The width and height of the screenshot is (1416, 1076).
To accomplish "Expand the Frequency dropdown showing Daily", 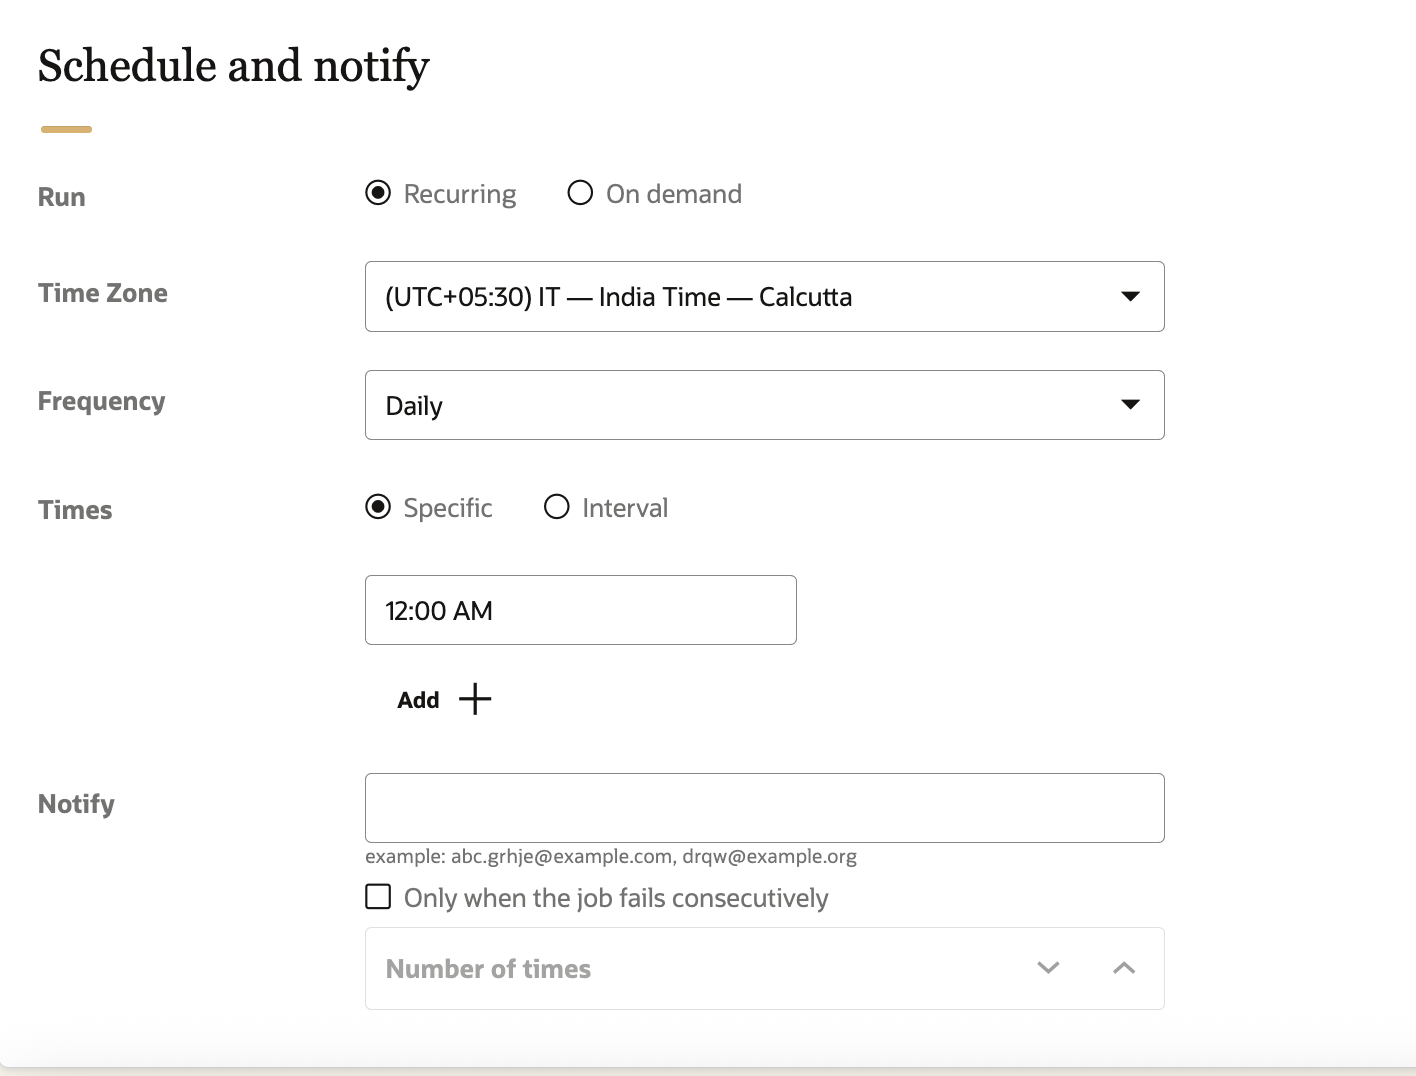I will tap(765, 405).
